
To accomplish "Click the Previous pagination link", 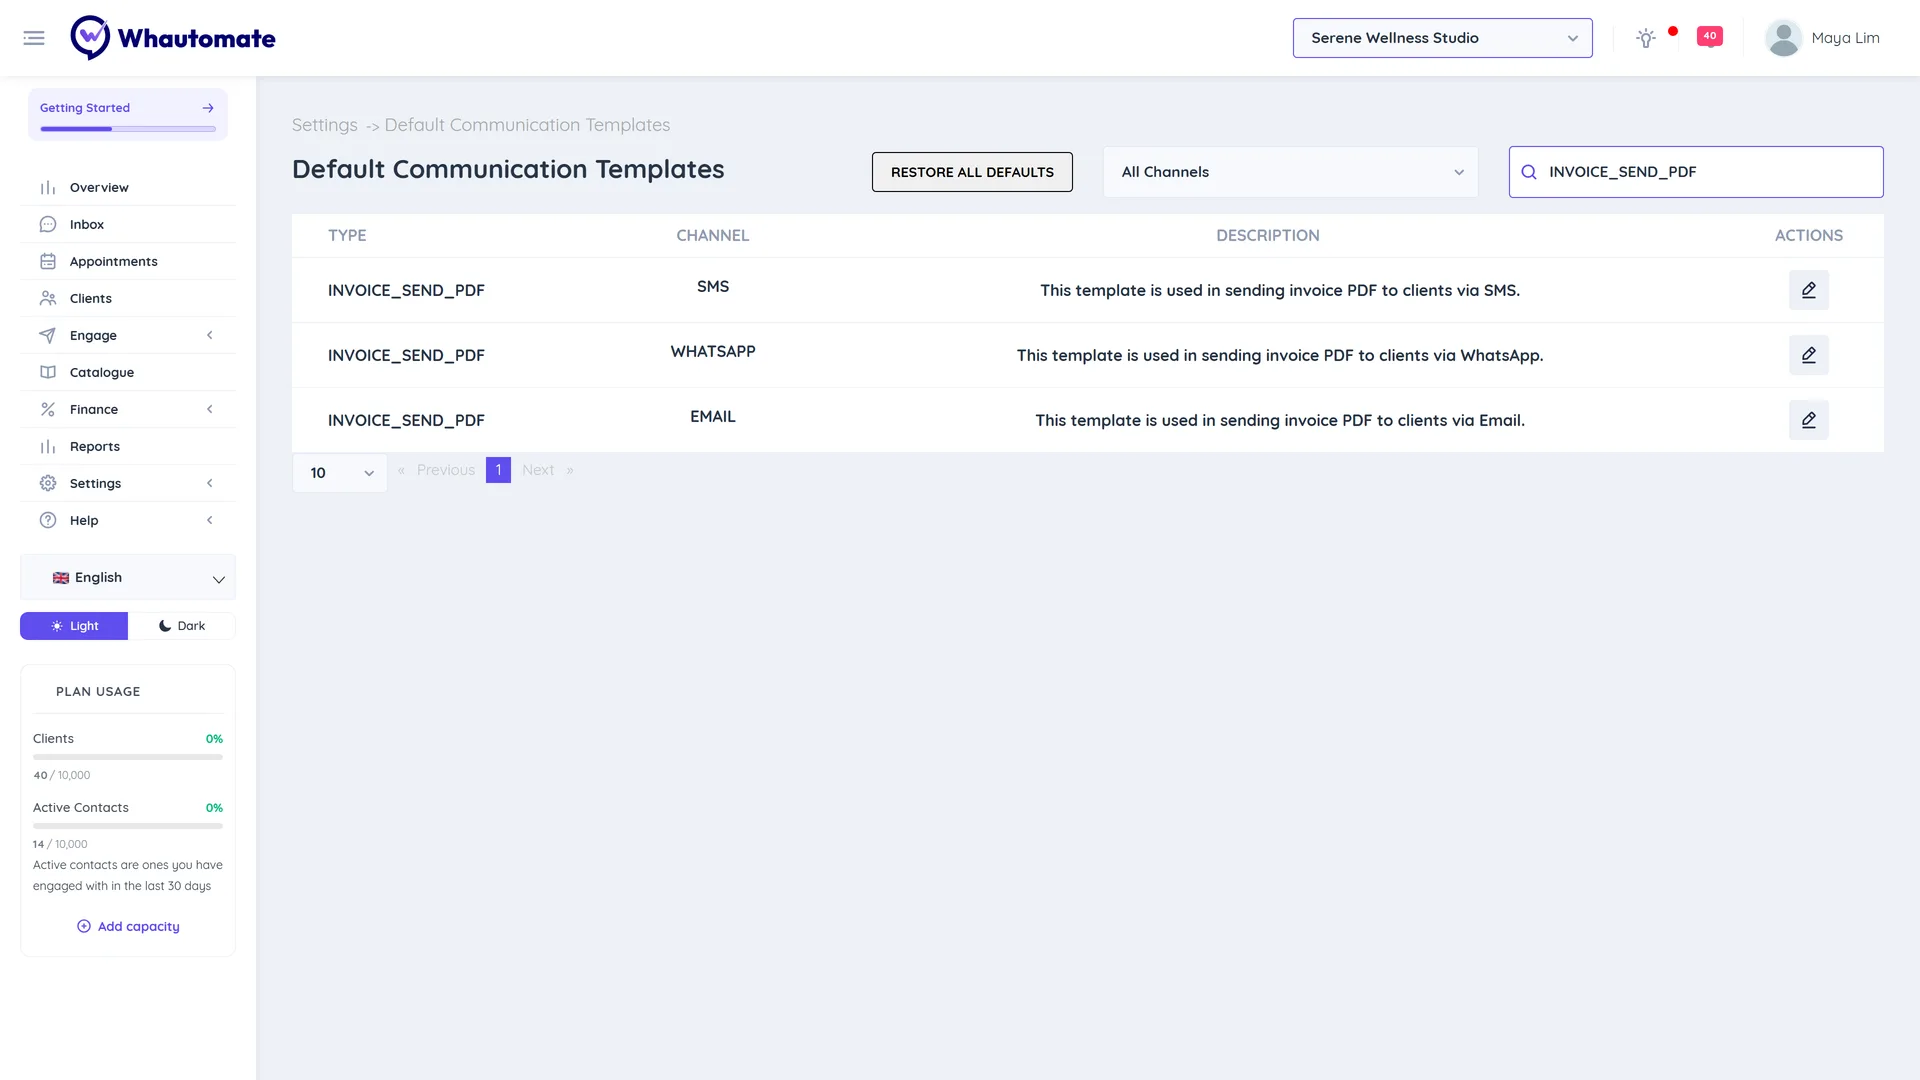I will click(446, 470).
